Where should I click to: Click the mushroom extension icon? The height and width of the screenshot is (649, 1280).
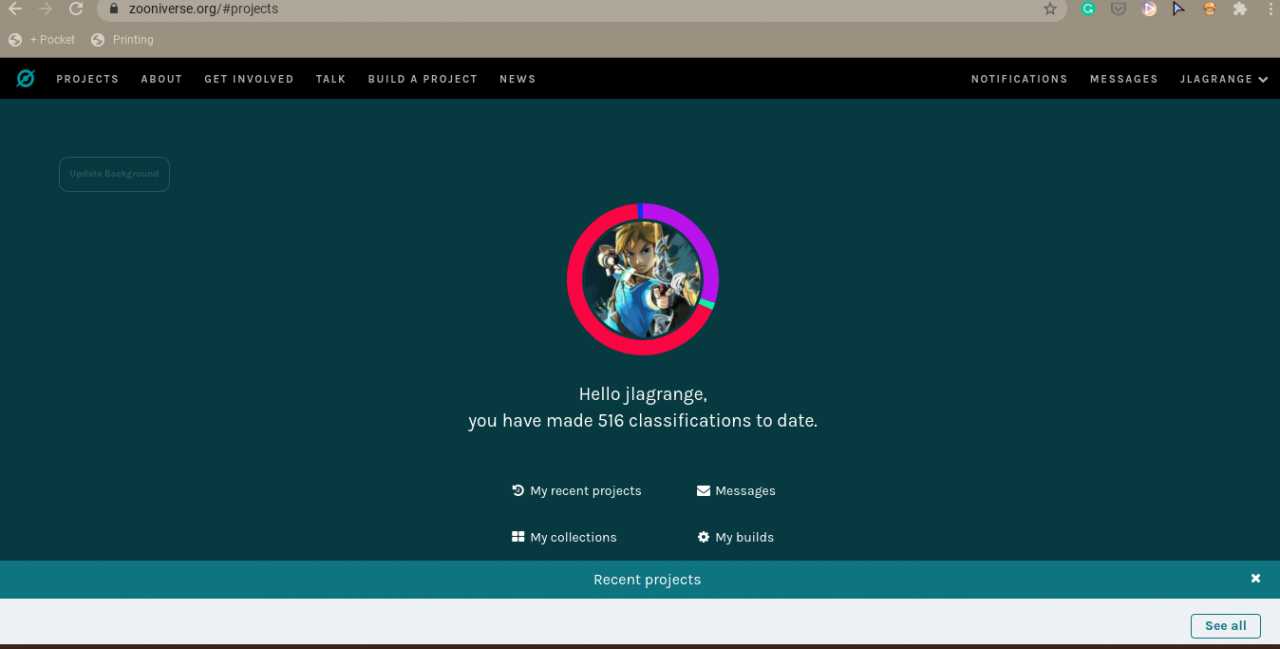coord(1210,9)
